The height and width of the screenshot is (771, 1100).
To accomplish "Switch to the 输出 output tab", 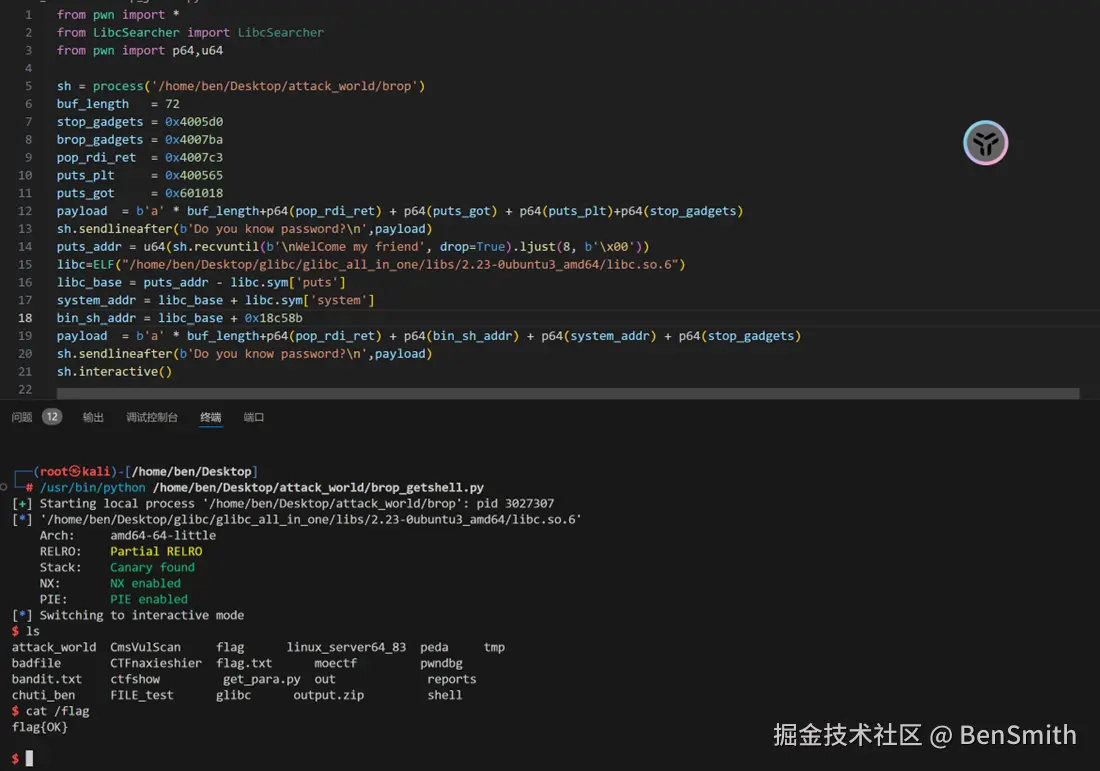I will click(93, 417).
